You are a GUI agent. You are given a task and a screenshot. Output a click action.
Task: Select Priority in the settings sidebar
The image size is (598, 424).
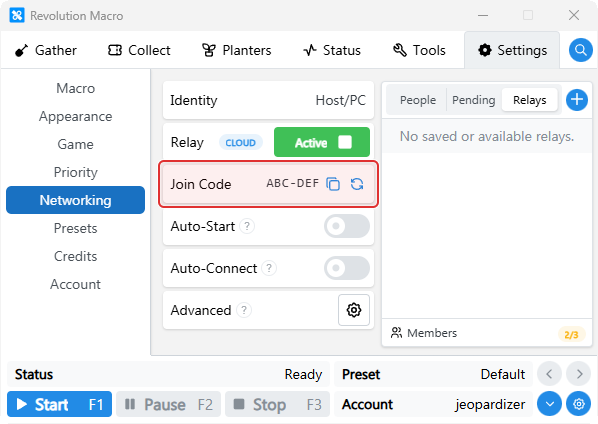[76, 172]
